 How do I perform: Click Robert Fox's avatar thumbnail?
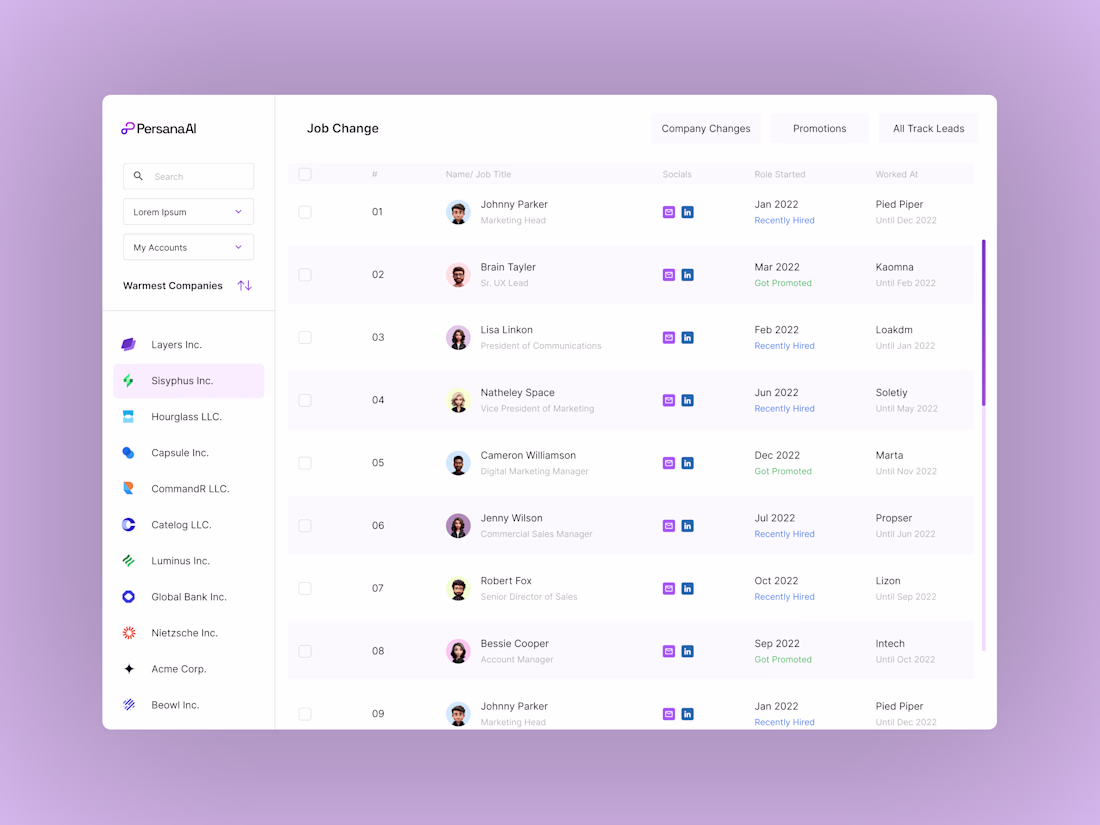point(458,589)
